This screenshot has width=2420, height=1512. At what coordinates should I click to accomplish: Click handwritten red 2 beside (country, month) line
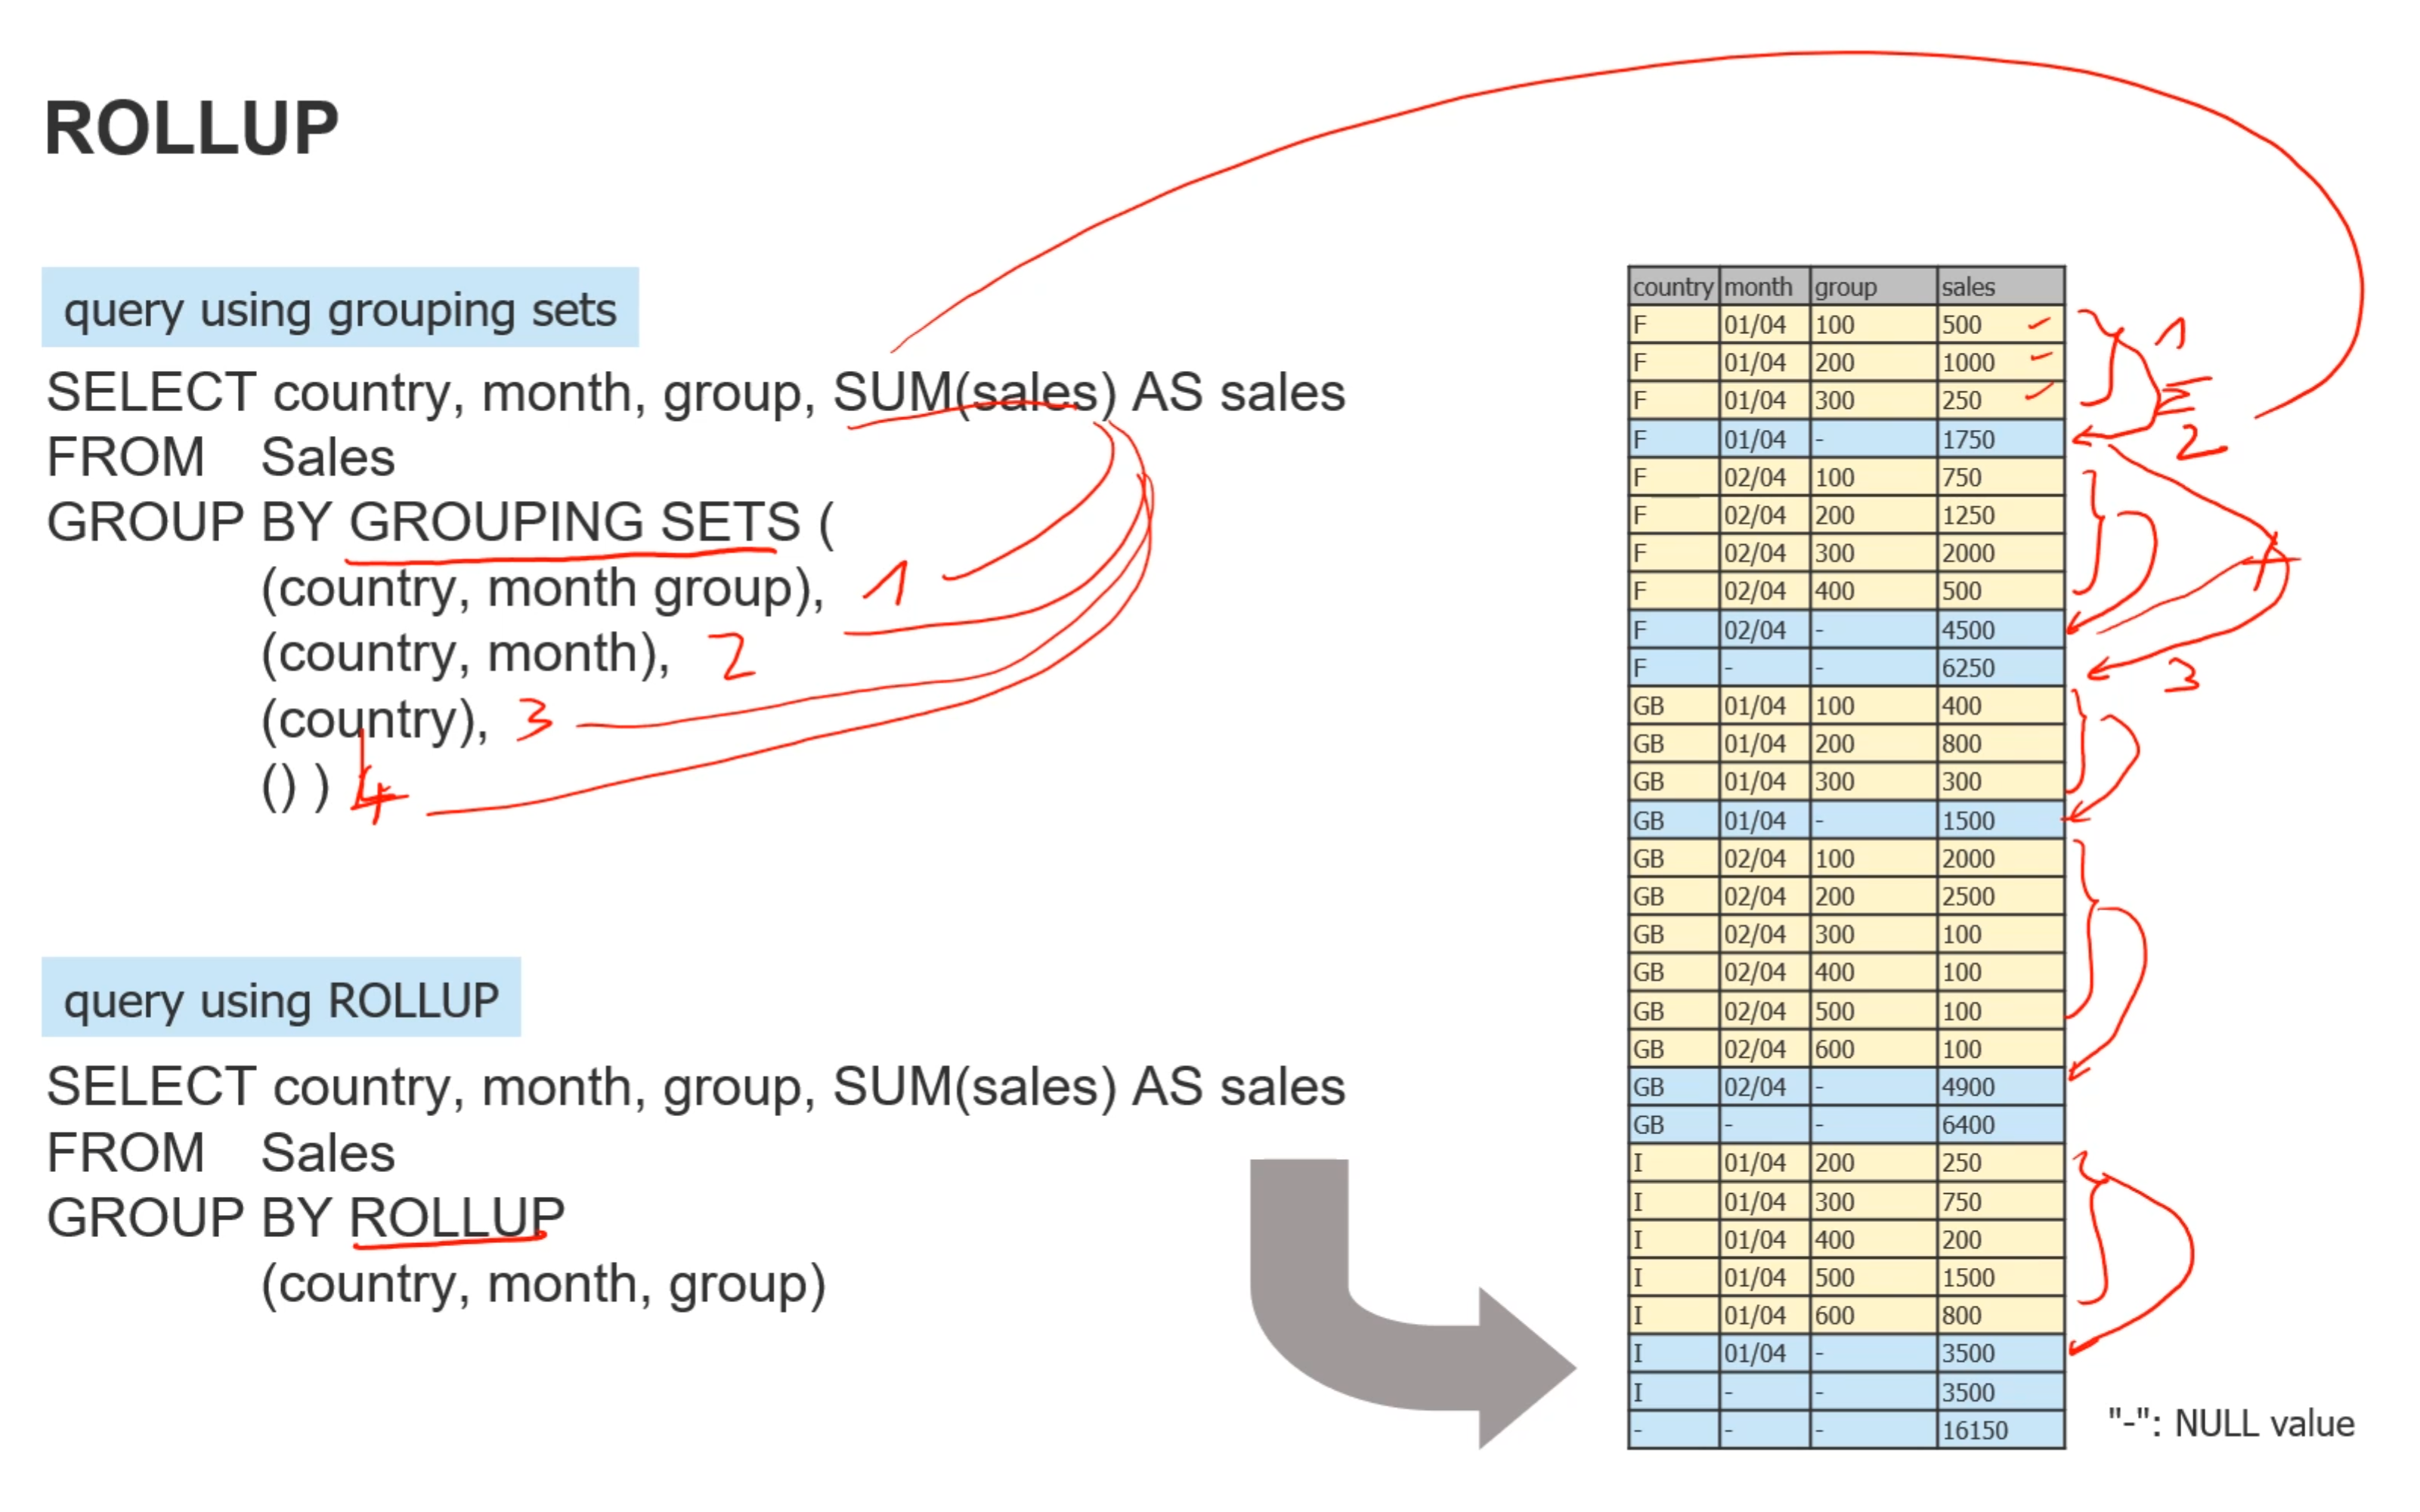click(735, 657)
